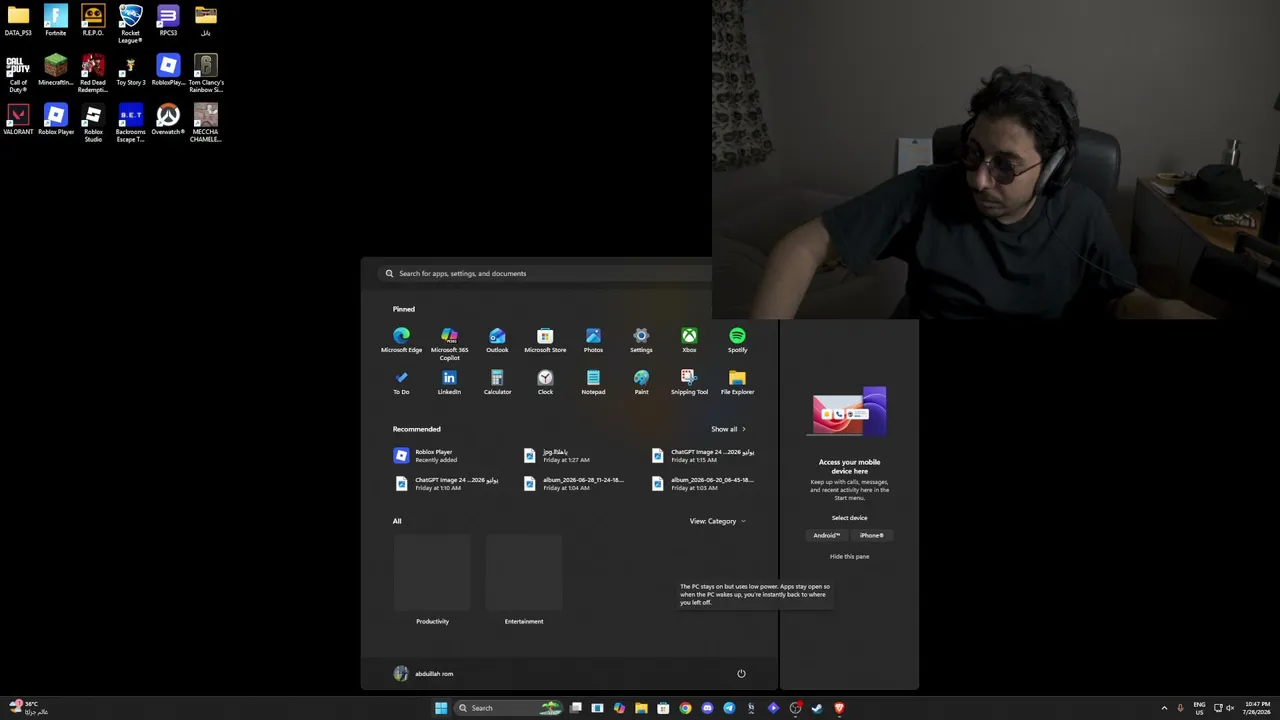
Task: Open Telegram from the taskbar
Action: click(x=729, y=708)
